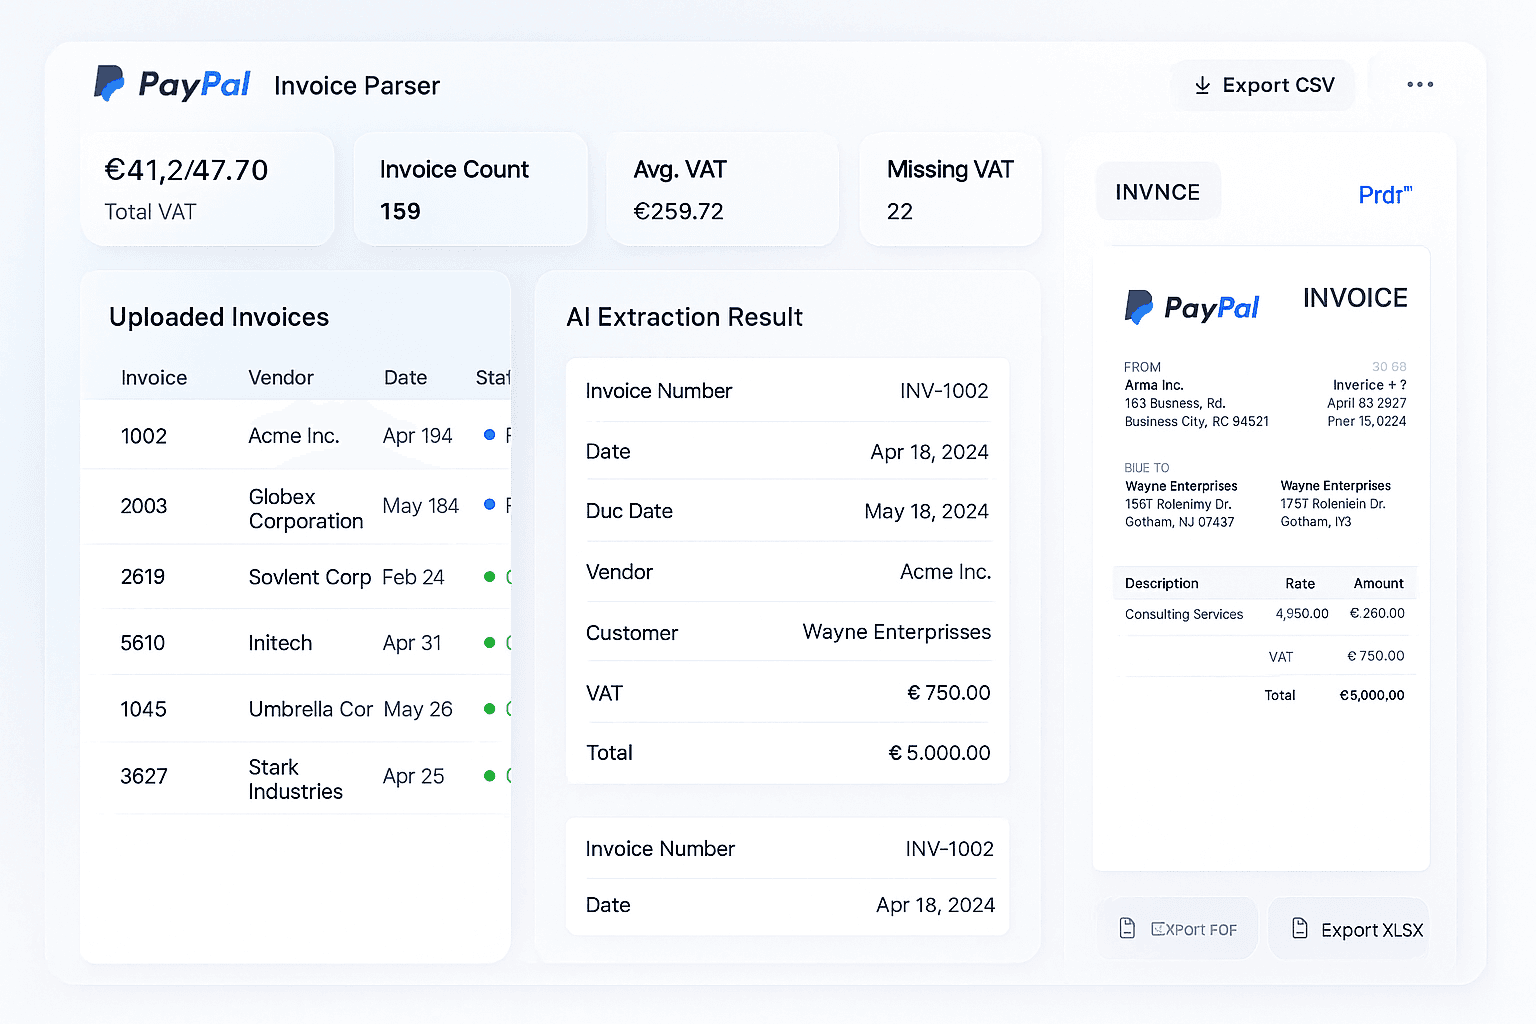This screenshot has width=1536, height=1024.
Task: Select invoice 2619 row
Action: click(296, 577)
